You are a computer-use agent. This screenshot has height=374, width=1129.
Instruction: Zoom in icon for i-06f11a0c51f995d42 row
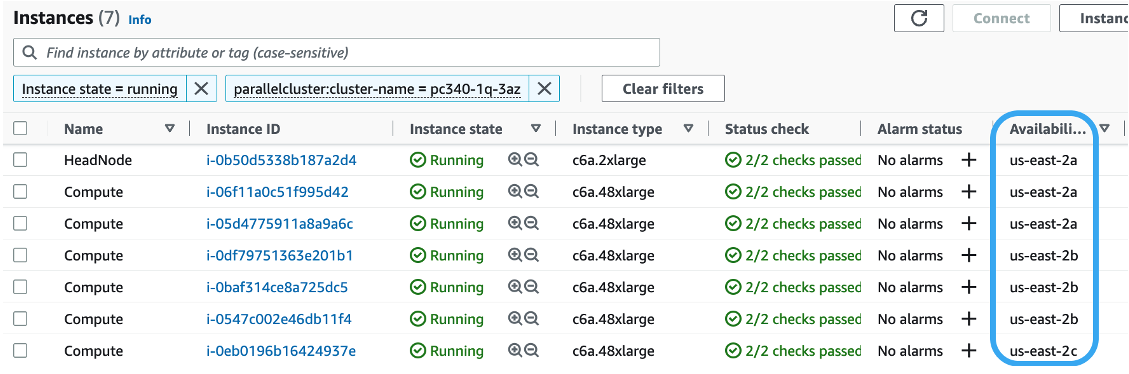[x=515, y=192]
